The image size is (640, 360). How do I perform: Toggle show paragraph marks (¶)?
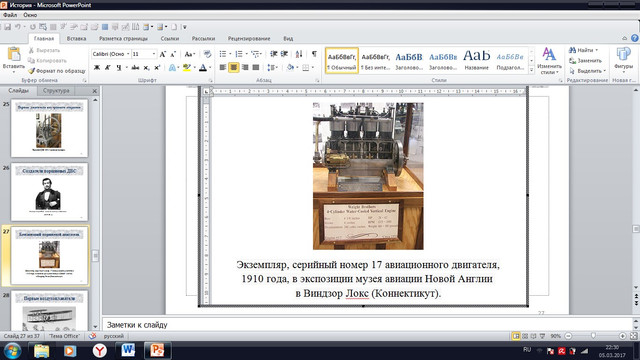(314, 54)
